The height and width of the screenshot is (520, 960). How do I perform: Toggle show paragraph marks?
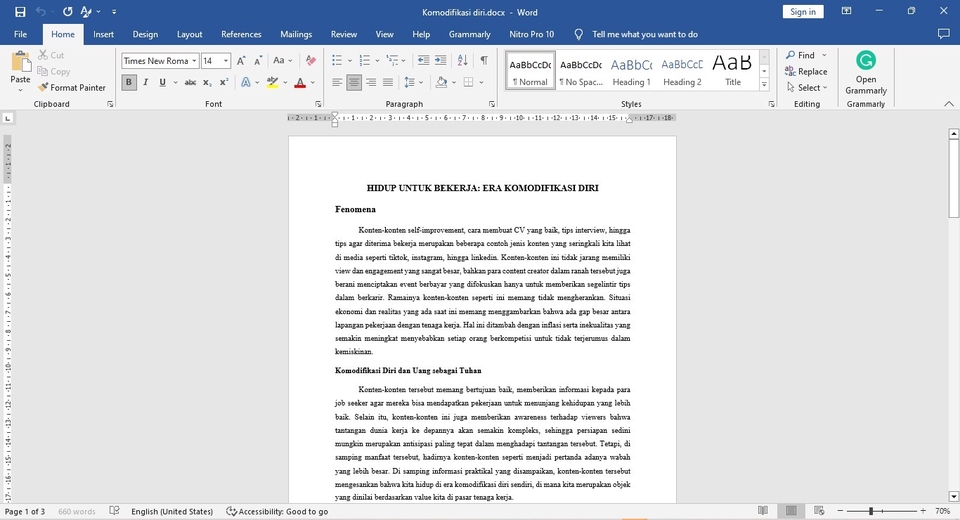pyautogui.click(x=484, y=61)
